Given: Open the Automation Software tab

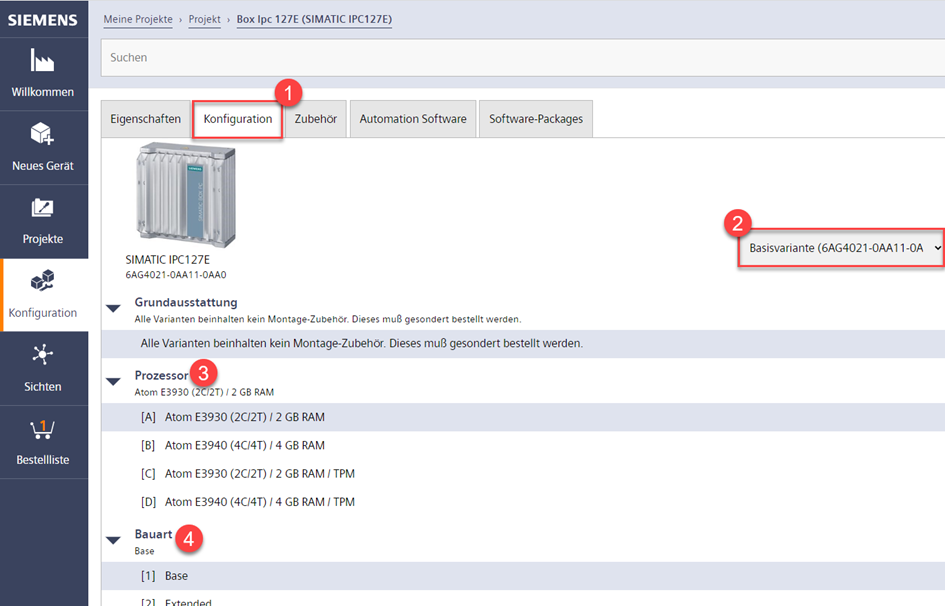Looking at the screenshot, I should point(413,119).
